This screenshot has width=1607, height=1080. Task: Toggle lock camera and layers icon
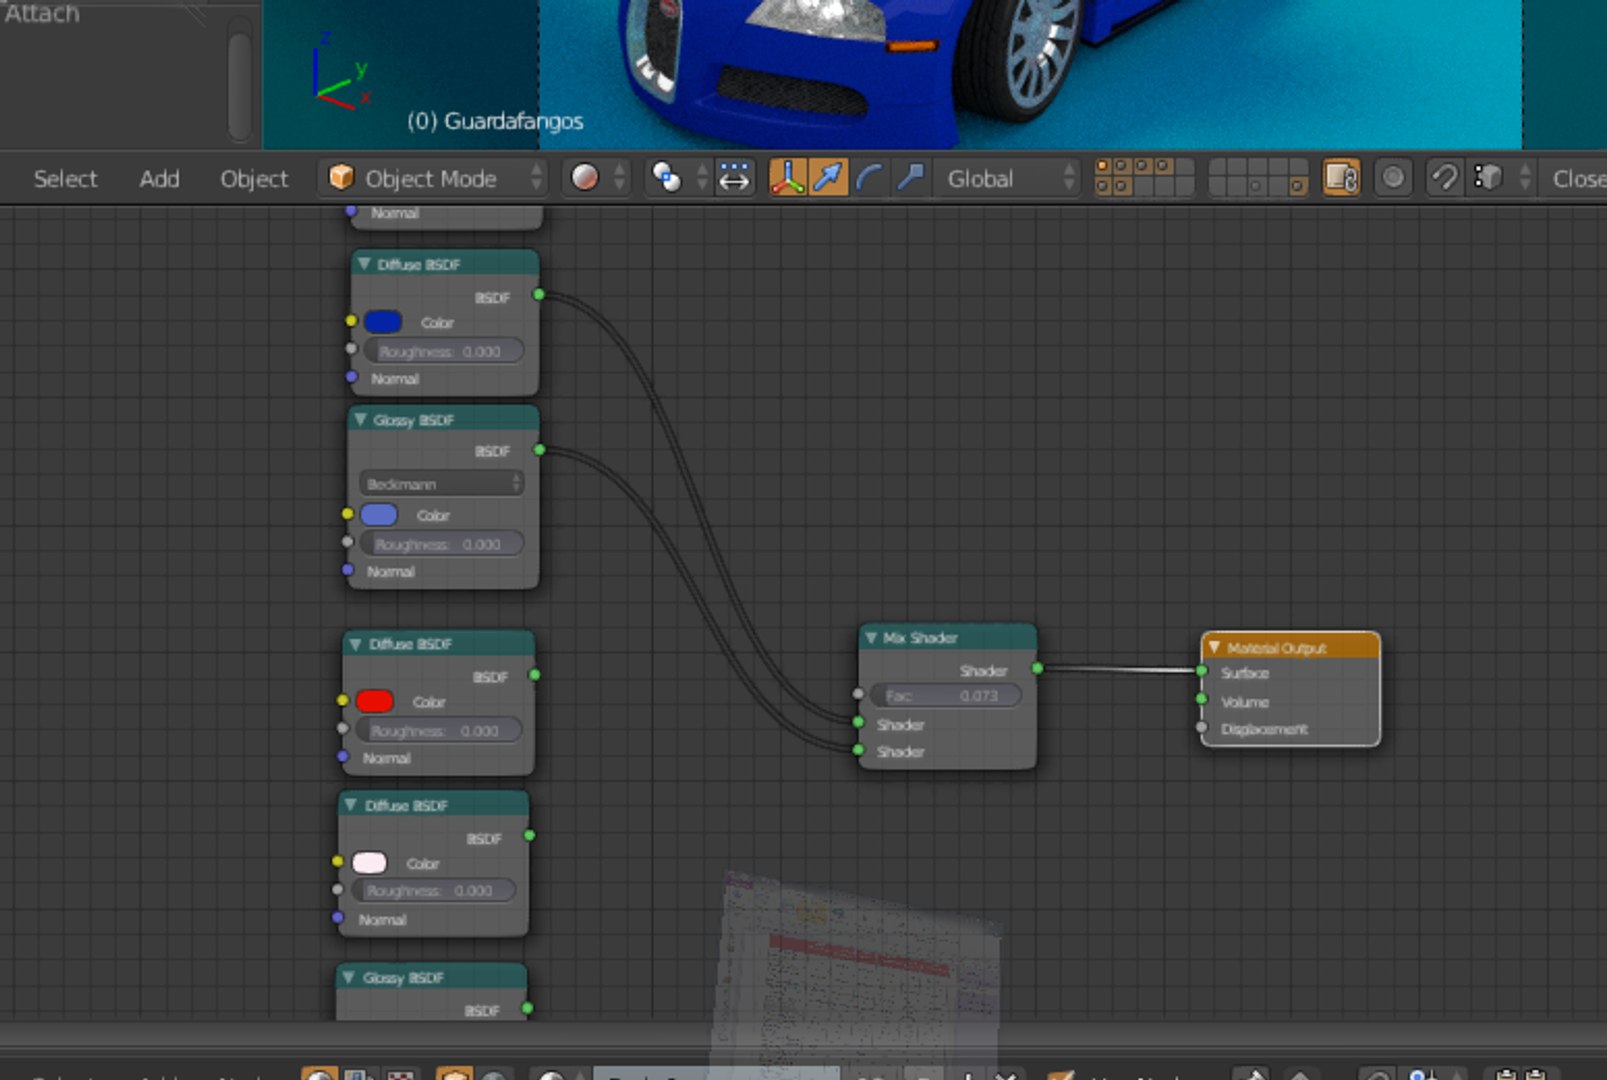tap(1341, 178)
